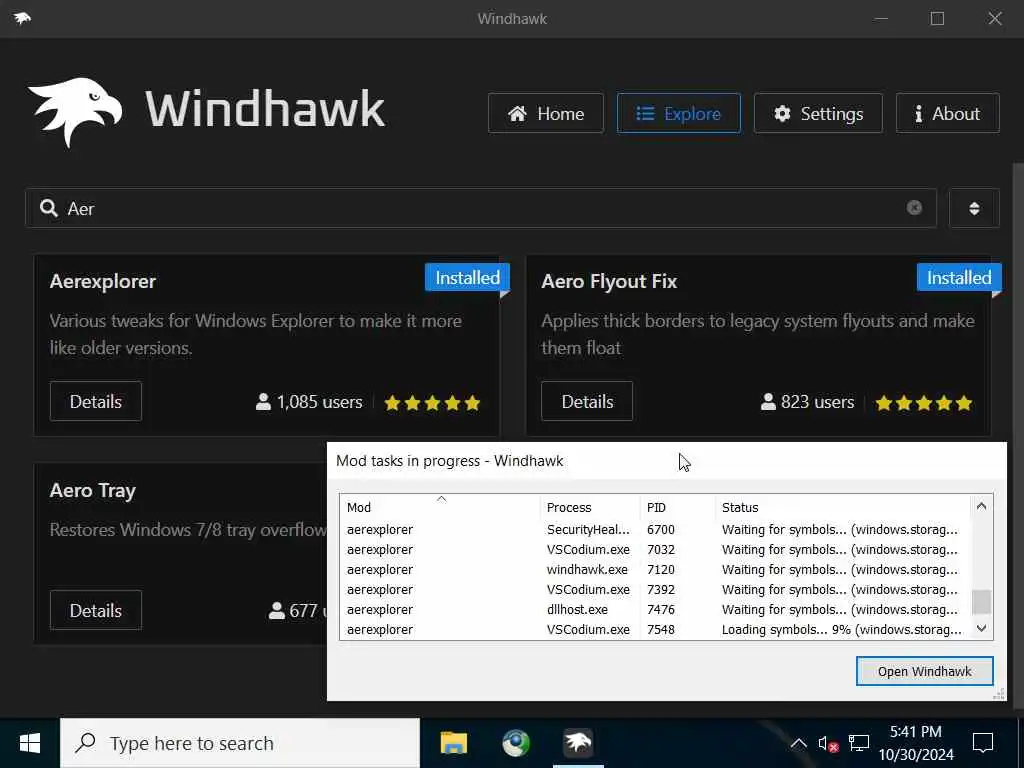
Task: Open the sort order dropdown
Action: coord(974,208)
